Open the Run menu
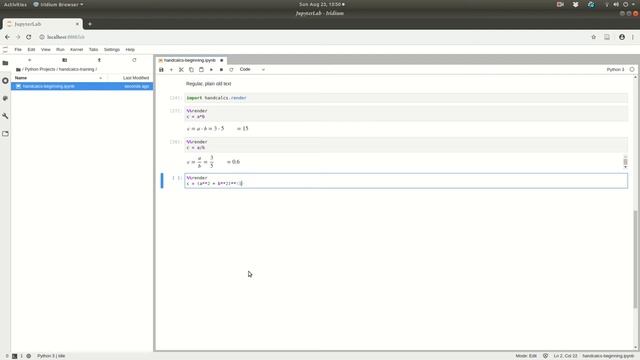The width and height of the screenshot is (640, 360). tap(60, 49)
